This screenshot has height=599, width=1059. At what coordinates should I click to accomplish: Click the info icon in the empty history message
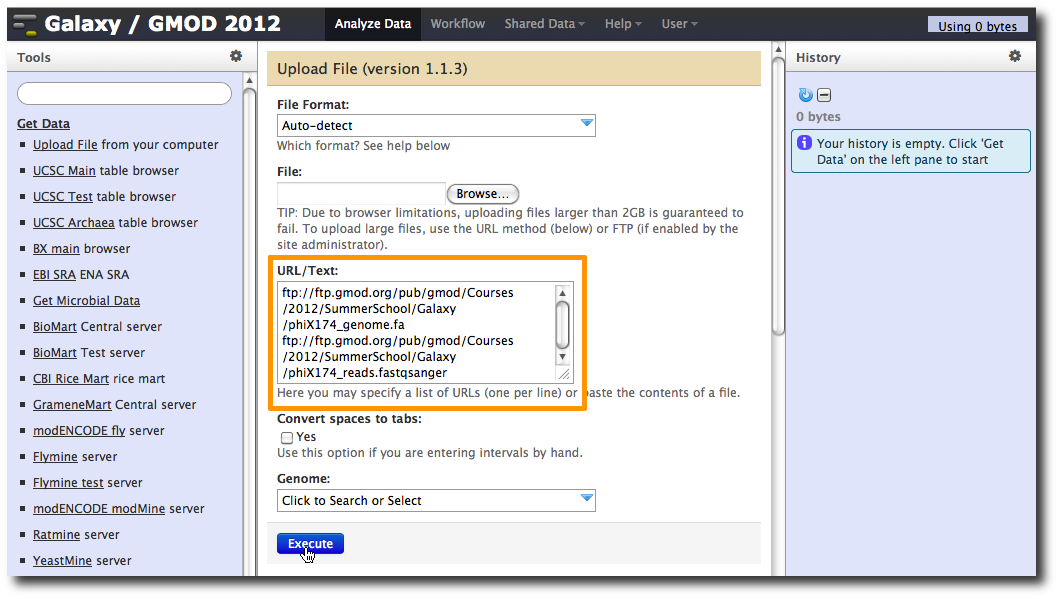pos(804,143)
